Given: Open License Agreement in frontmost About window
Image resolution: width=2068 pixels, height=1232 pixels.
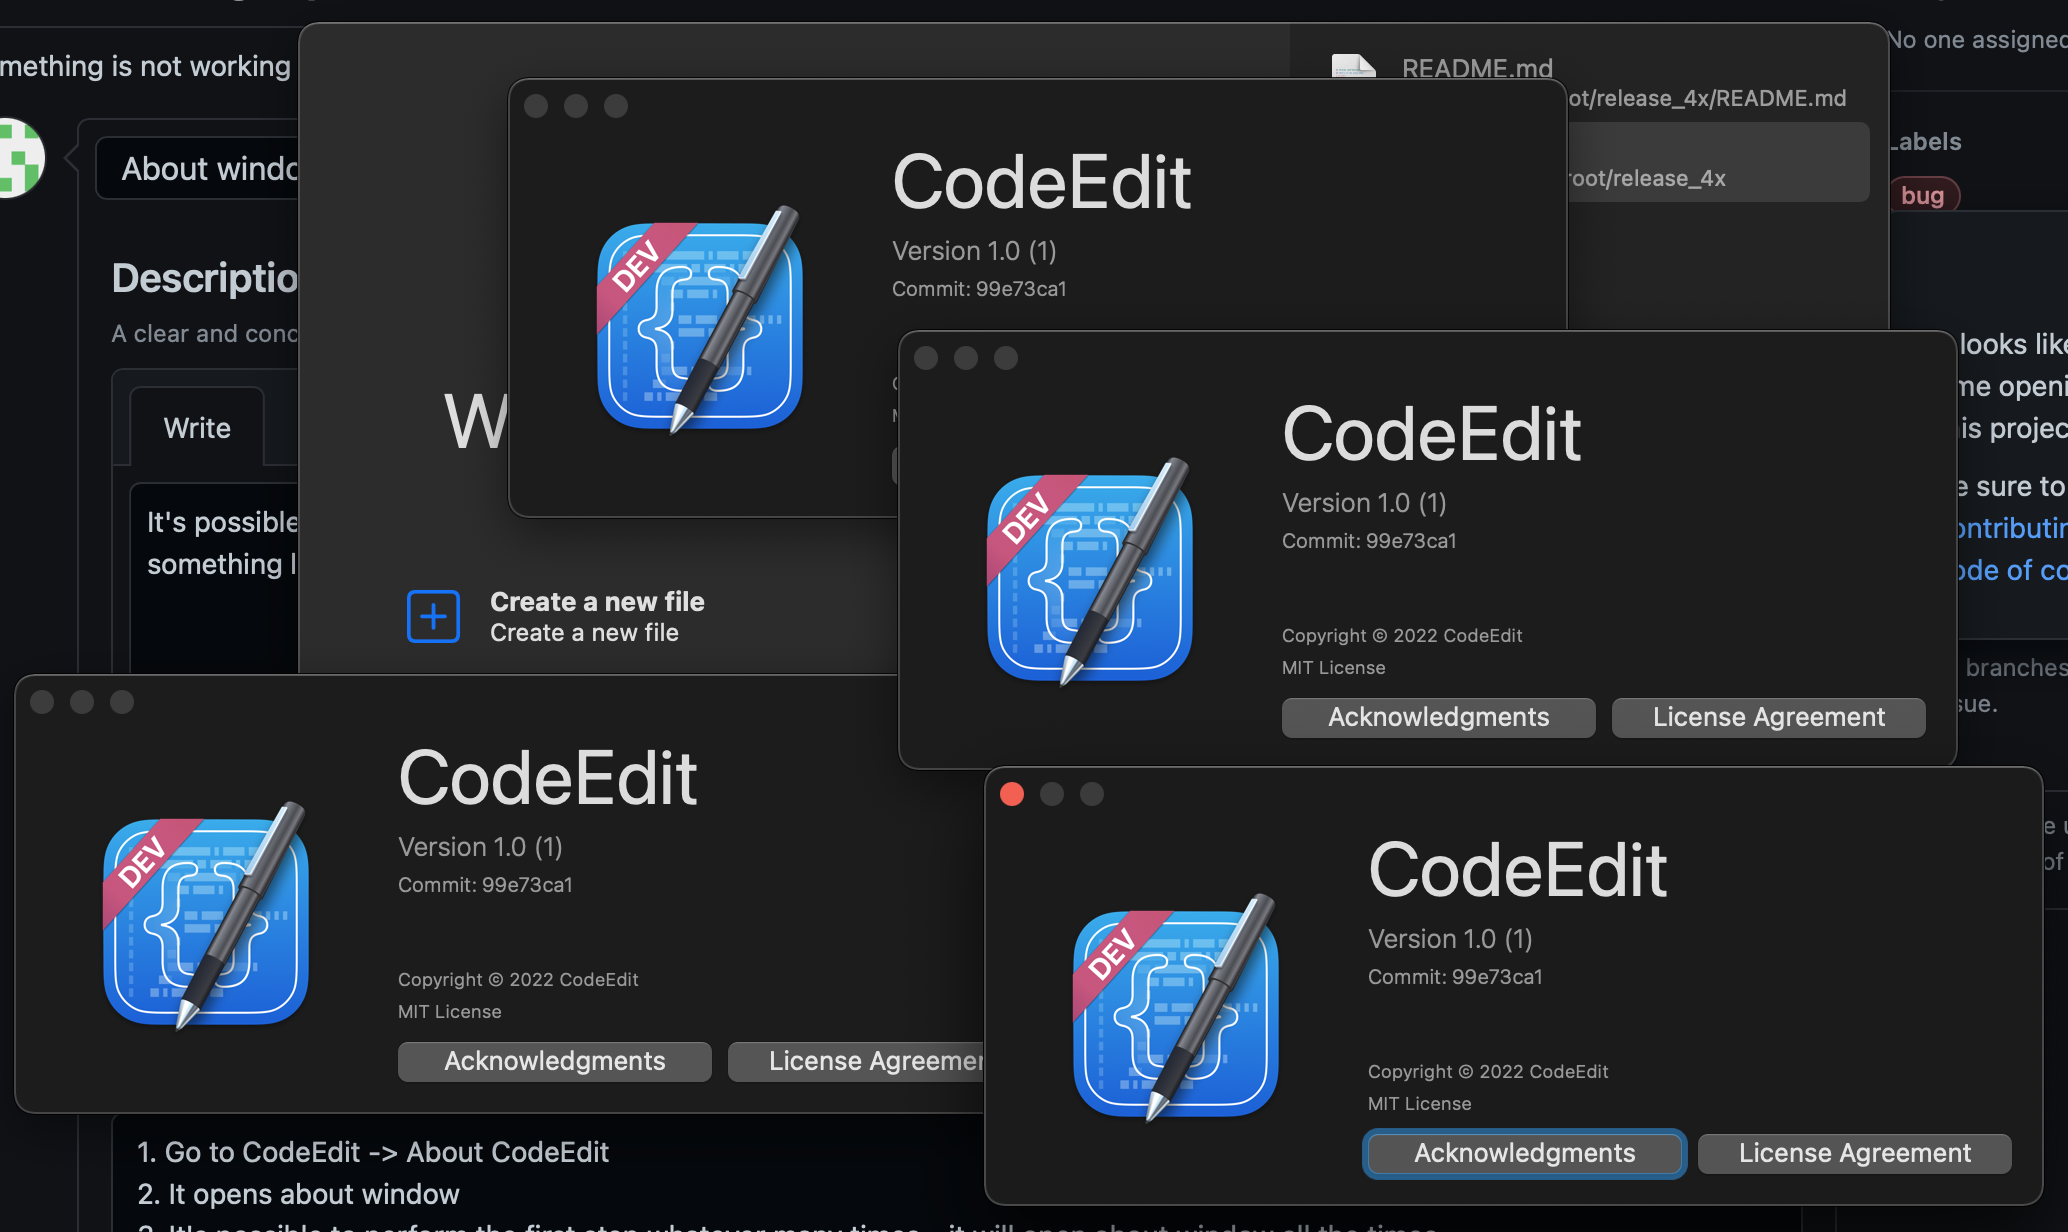Looking at the screenshot, I should (1855, 1153).
